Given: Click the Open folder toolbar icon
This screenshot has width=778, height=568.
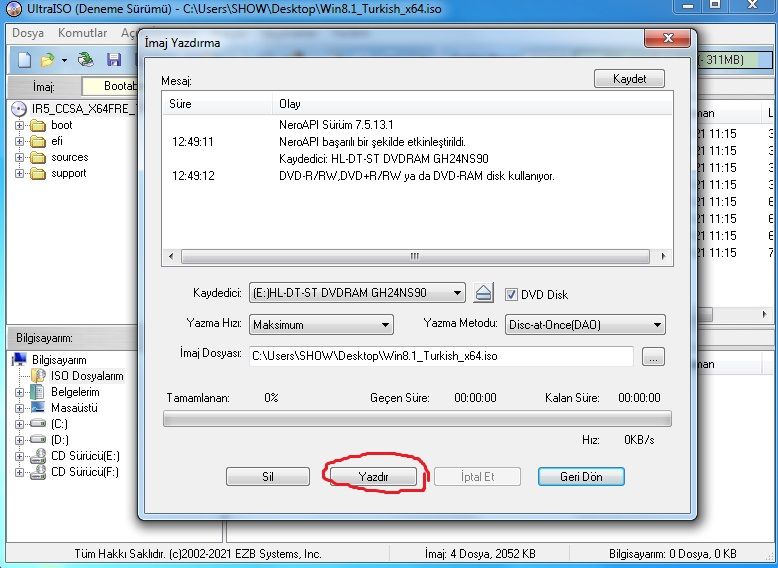Looking at the screenshot, I should point(48,60).
